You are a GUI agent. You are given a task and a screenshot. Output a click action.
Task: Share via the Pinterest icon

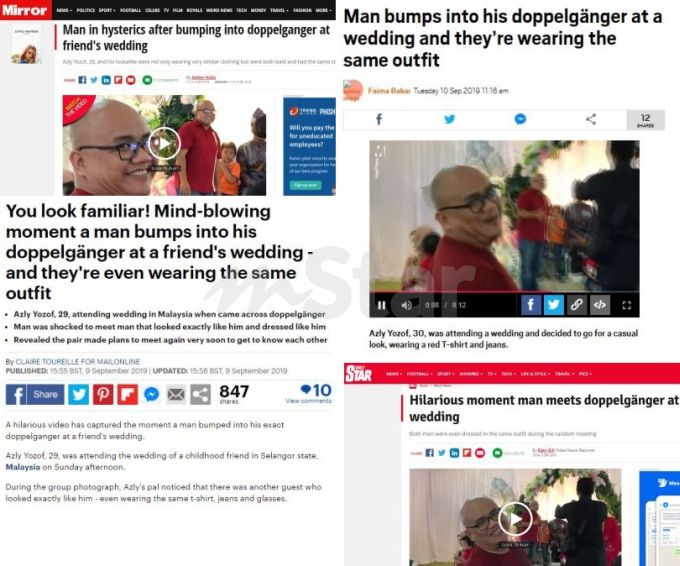103,394
